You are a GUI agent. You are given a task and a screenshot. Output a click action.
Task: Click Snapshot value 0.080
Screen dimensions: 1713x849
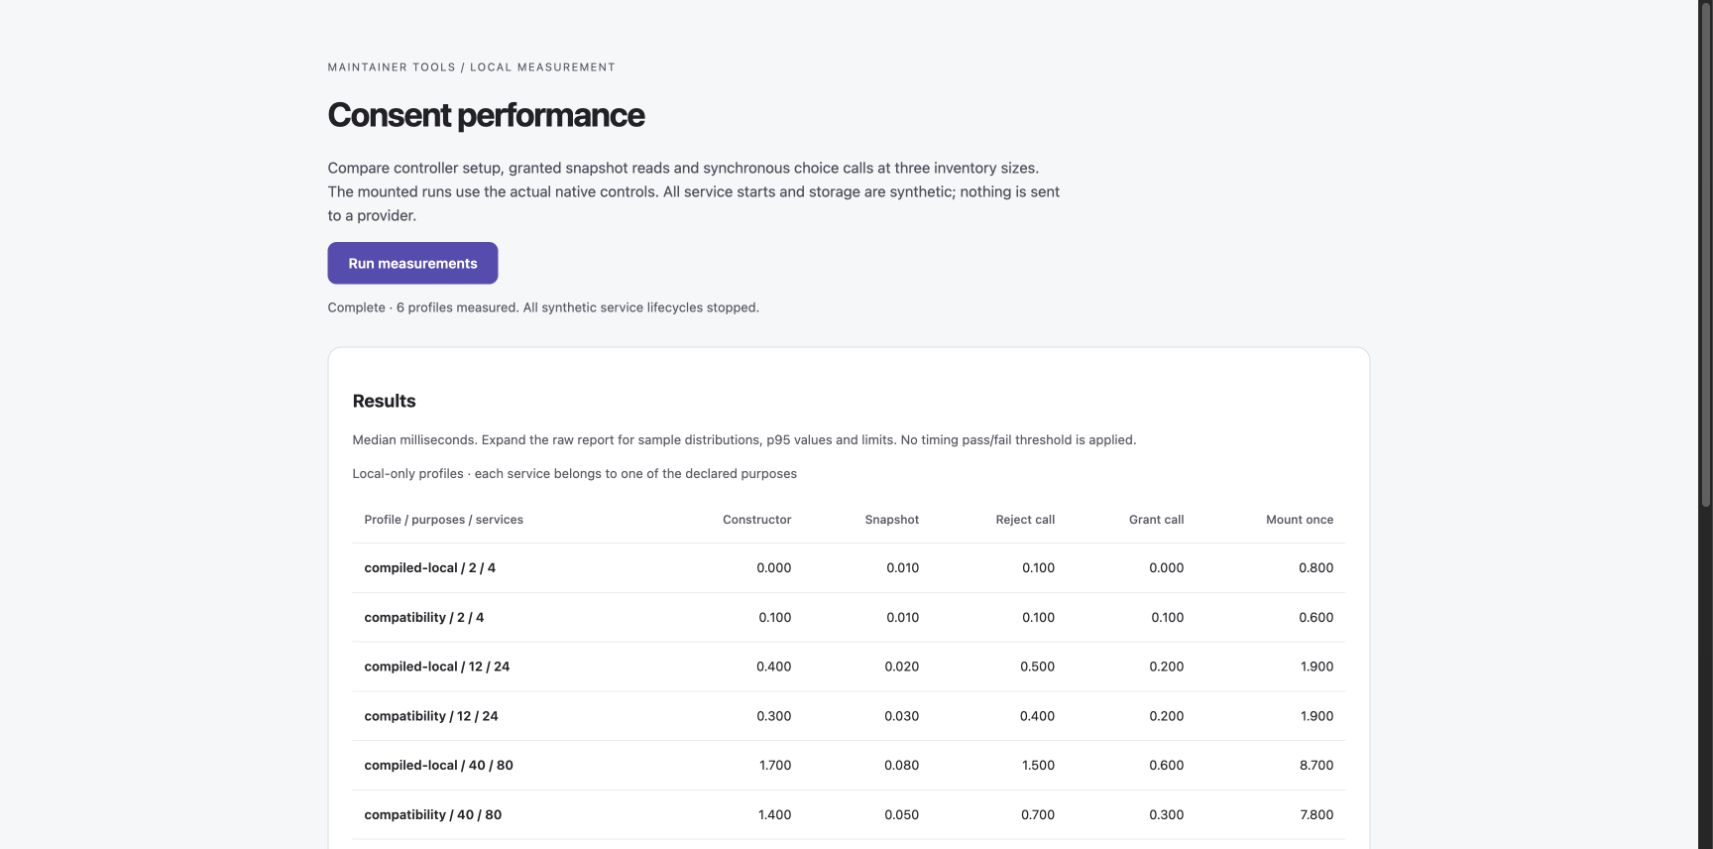[x=902, y=765]
